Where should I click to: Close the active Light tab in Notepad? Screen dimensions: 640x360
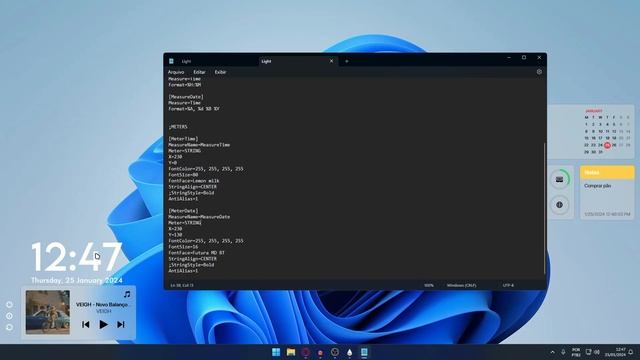[331, 61]
